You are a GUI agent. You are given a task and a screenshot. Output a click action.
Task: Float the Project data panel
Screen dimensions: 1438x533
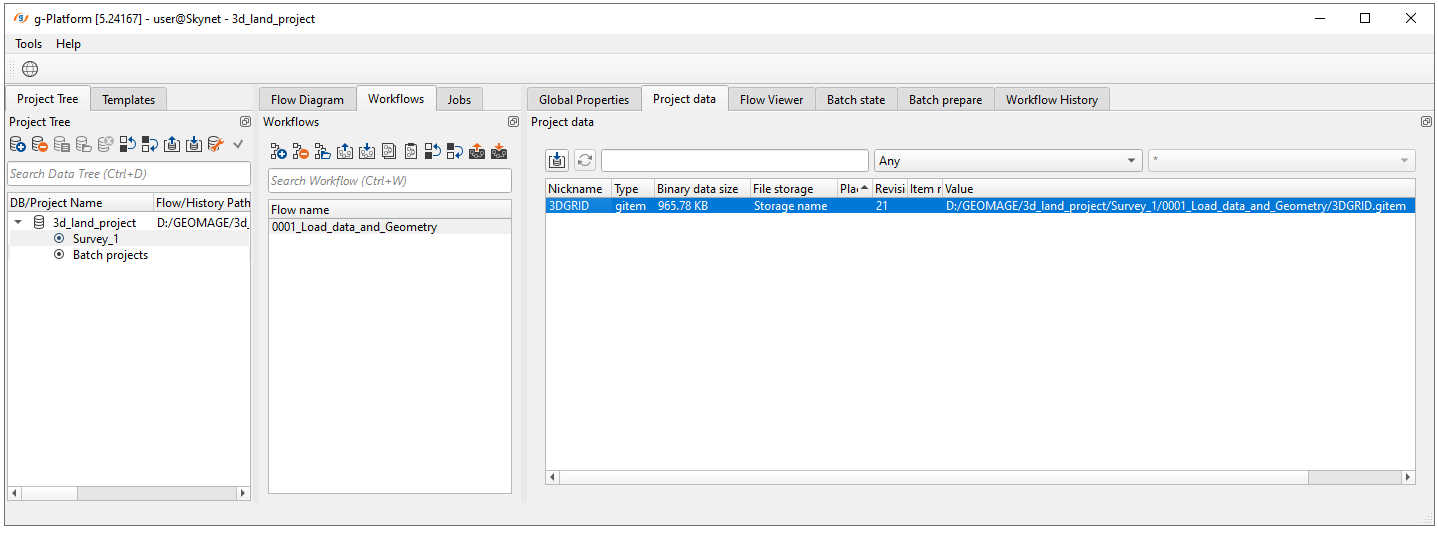coord(1426,122)
